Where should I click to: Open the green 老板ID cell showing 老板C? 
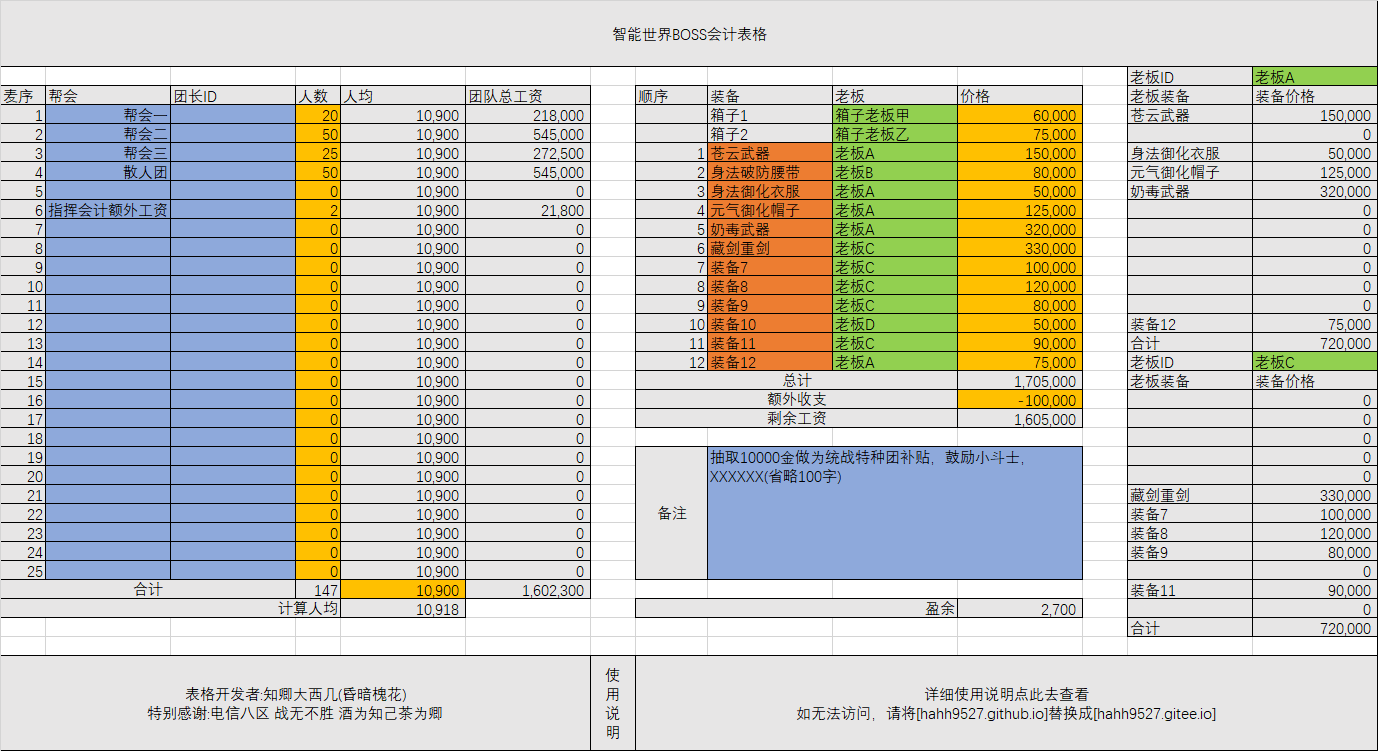pyautogui.click(x=1314, y=362)
